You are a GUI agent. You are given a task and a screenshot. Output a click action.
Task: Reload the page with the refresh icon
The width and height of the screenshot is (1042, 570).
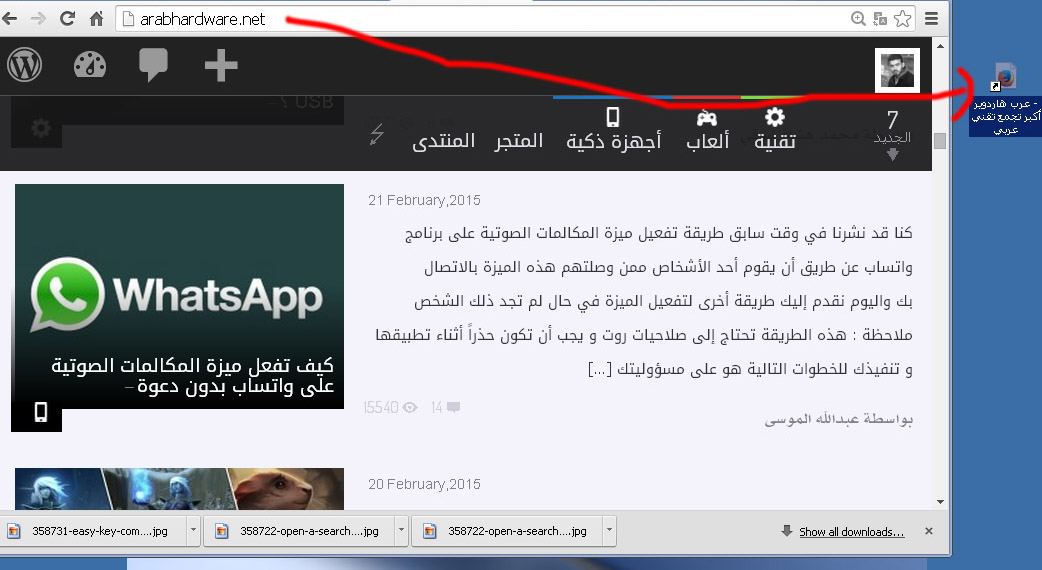coord(67,19)
